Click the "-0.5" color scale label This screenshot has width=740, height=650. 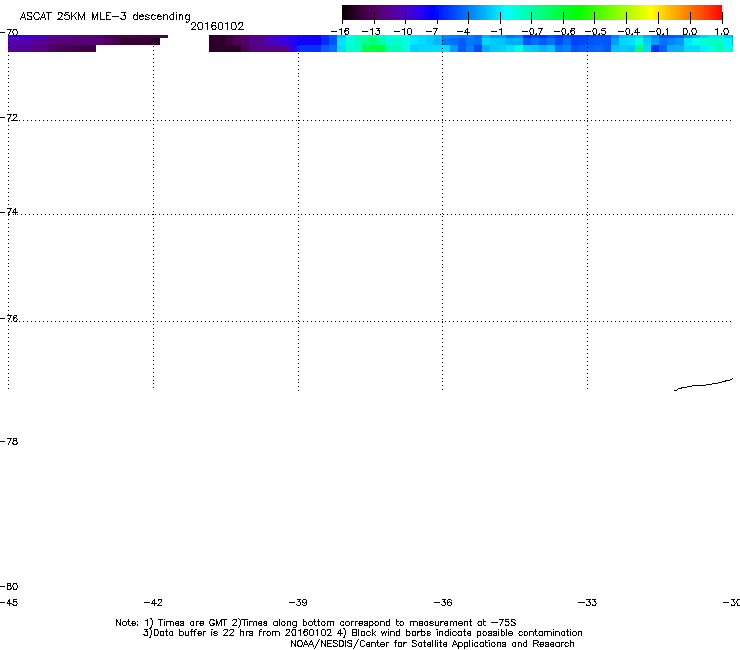point(596,32)
